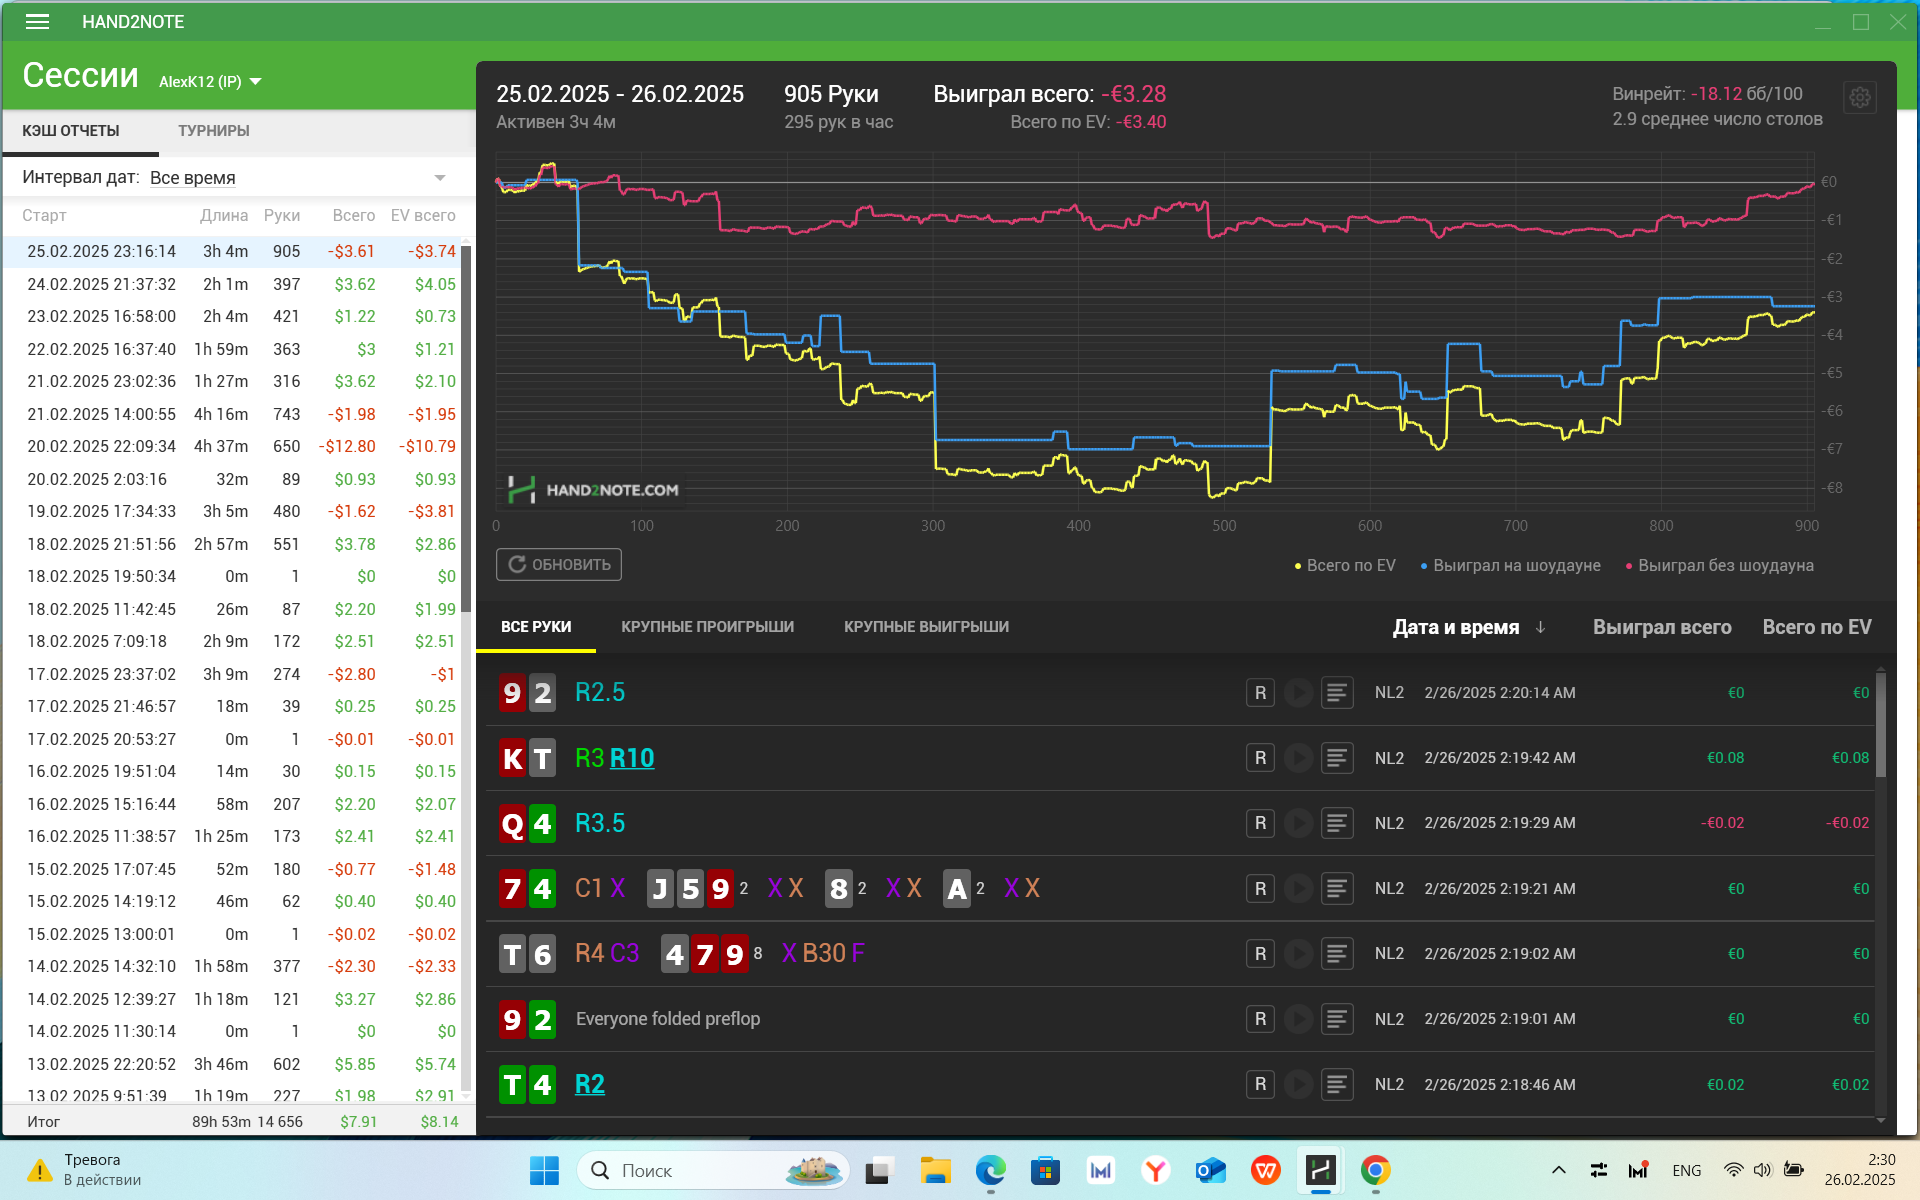Click the Windows taskbar Поиск search field
The height and width of the screenshot is (1200, 1920).
[x=712, y=1170]
